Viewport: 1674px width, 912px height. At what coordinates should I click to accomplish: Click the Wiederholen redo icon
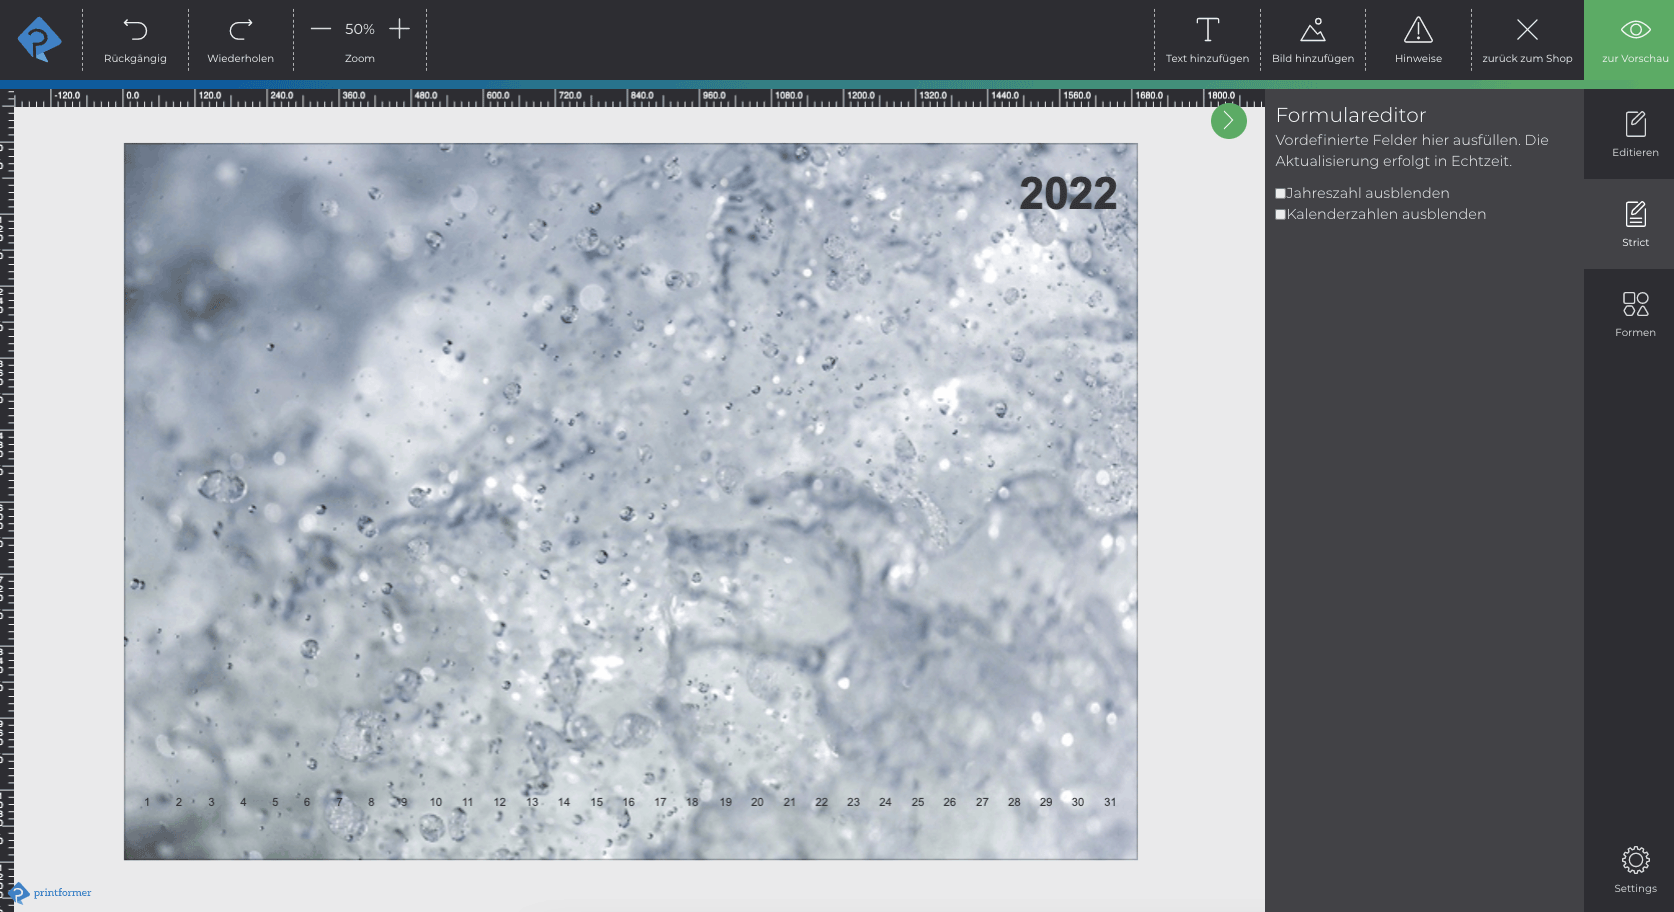pyautogui.click(x=240, y=30)
